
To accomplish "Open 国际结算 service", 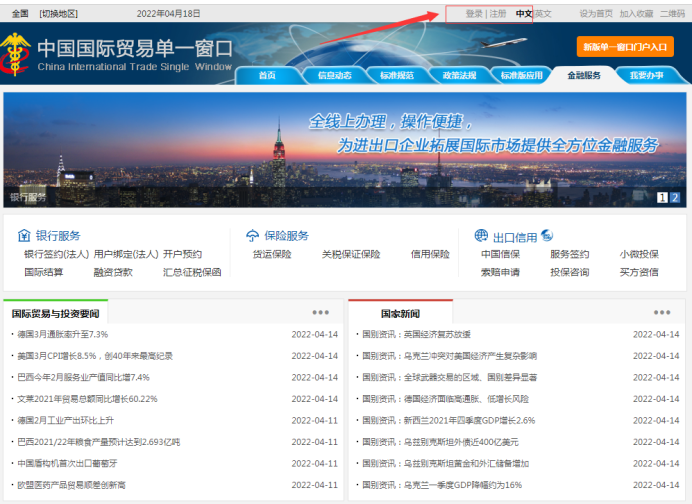I will coord(44,272).
